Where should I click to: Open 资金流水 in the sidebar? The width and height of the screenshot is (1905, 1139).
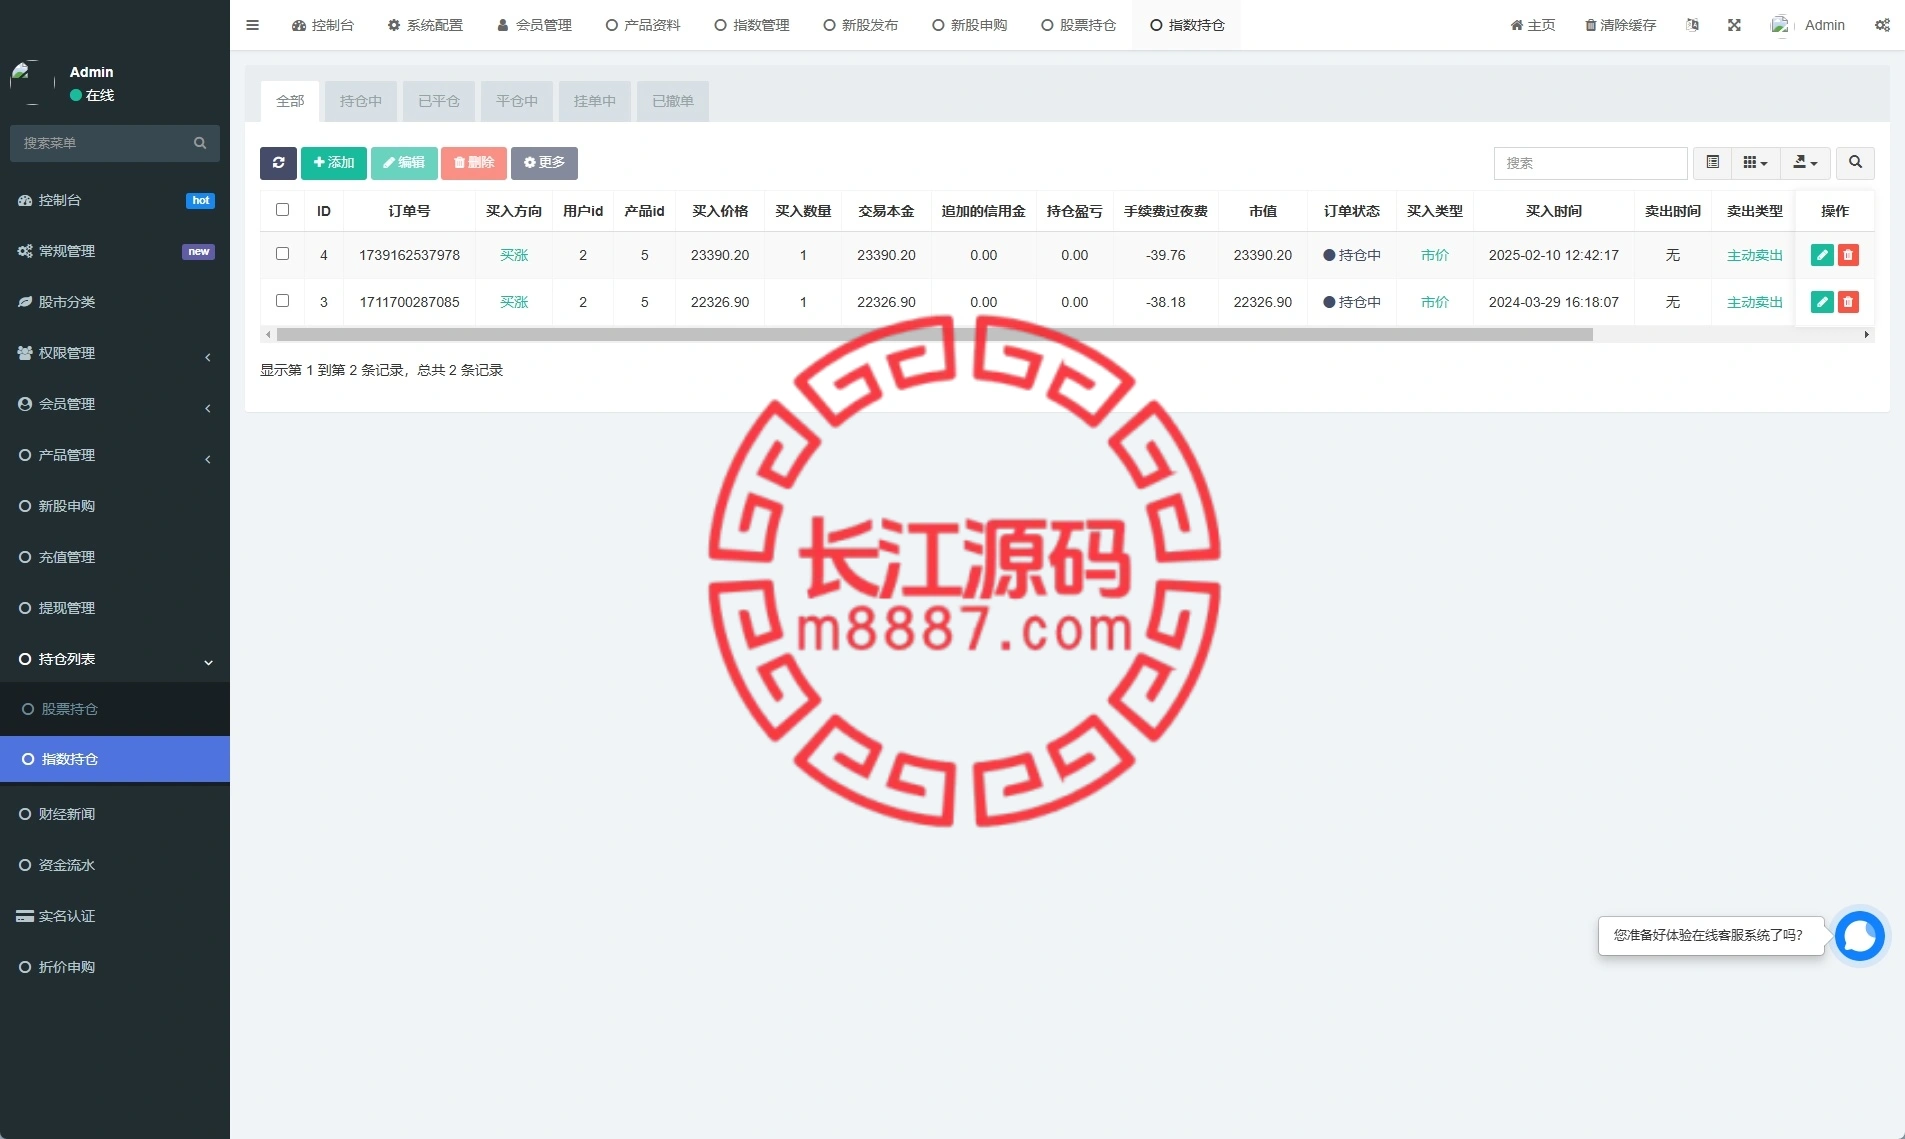(115, 865)
